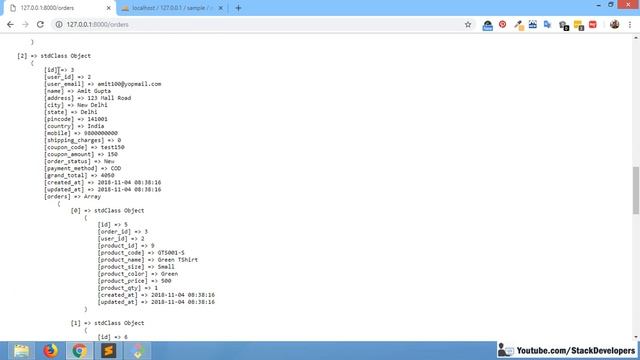Screen dimensions: 640x360
Task: Launch Firefox from the taskbar
Action: point(51,351)
